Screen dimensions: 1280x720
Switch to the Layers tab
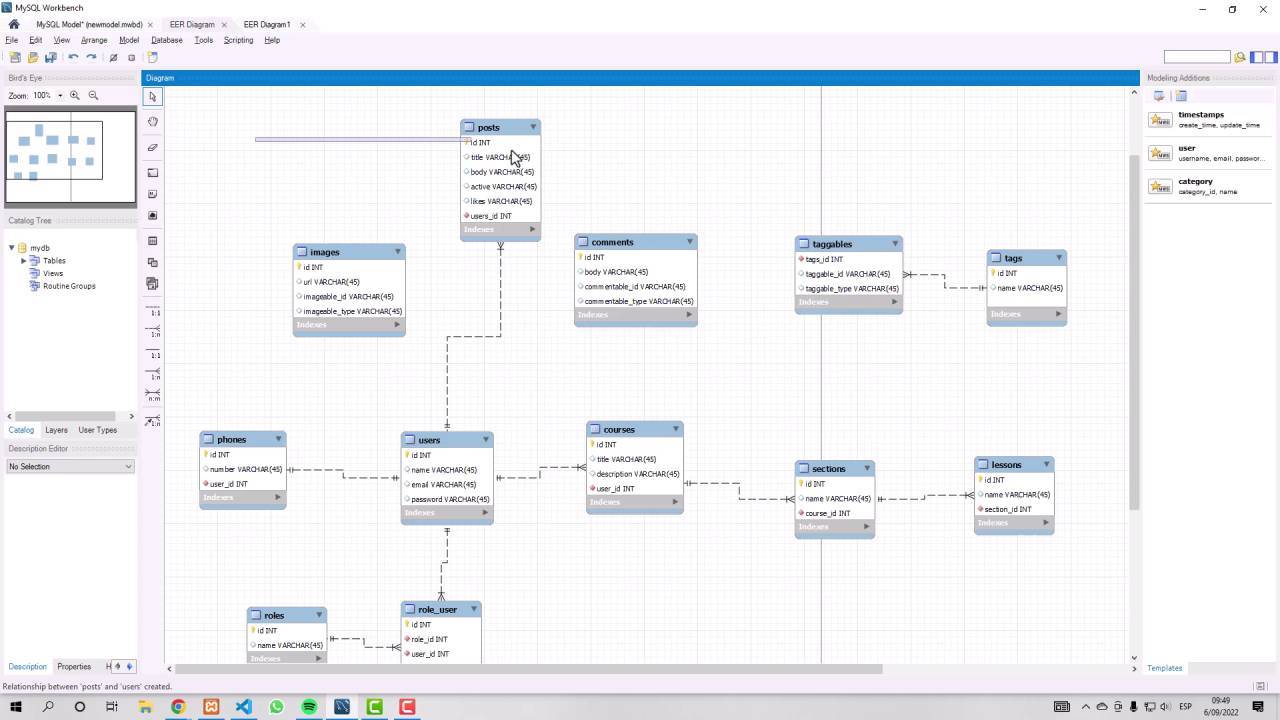click(56, 430)
